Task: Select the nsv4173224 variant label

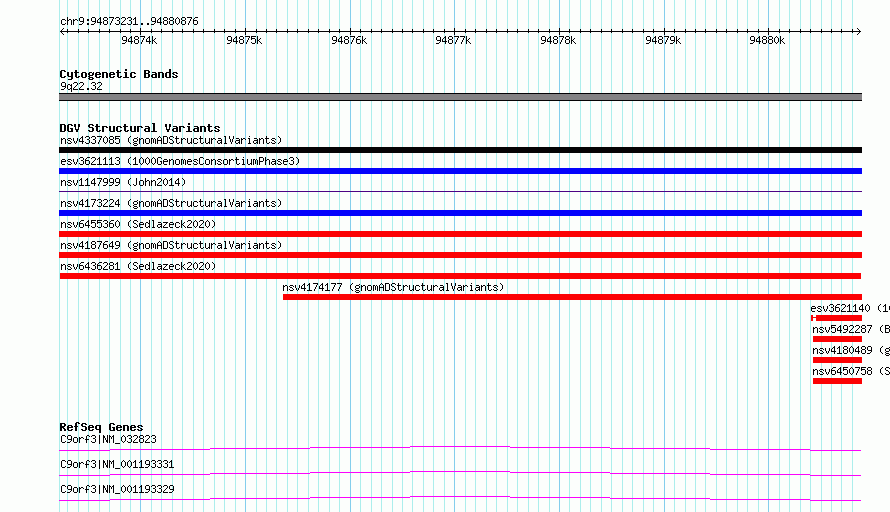Action: [171, 203]
